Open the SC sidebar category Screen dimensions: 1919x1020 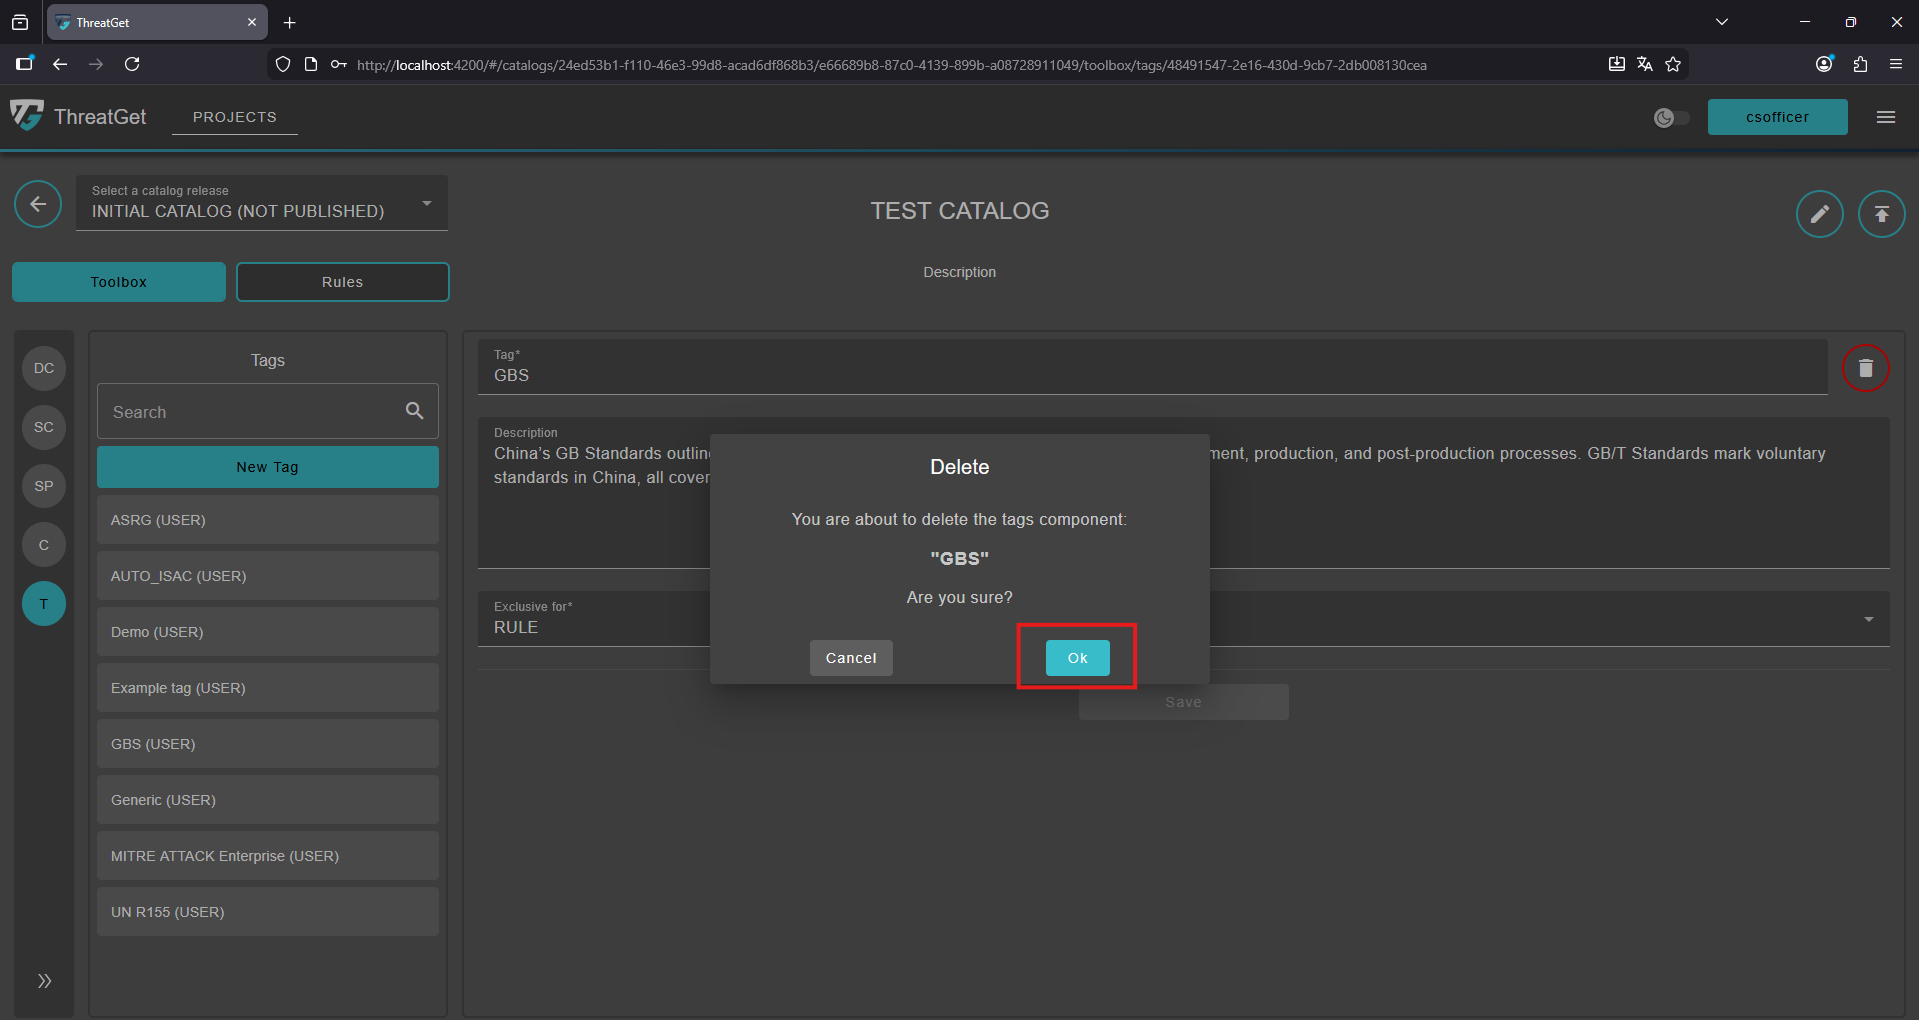click(x=44, y=427)
